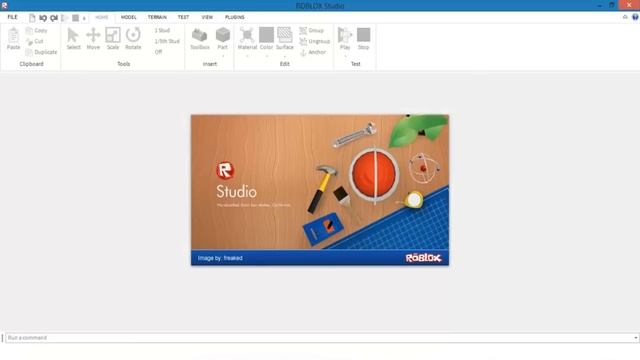Select the 1/5th Stud snapping option
The image size is (640, 360).
coord(167,41)
